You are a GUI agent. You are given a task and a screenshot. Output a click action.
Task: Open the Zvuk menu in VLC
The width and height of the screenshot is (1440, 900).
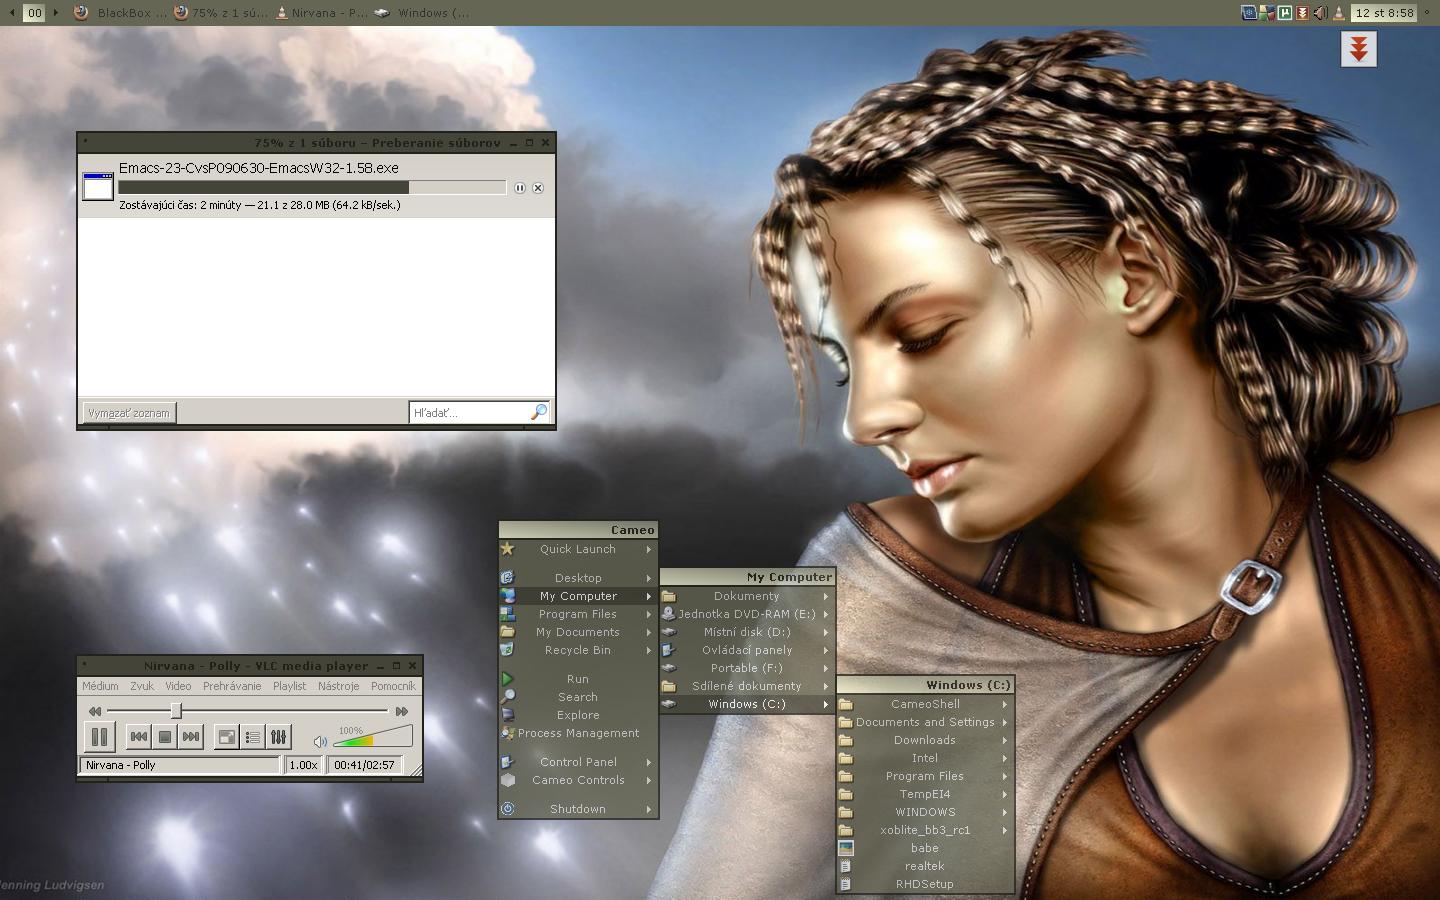(x=142, y=686)
